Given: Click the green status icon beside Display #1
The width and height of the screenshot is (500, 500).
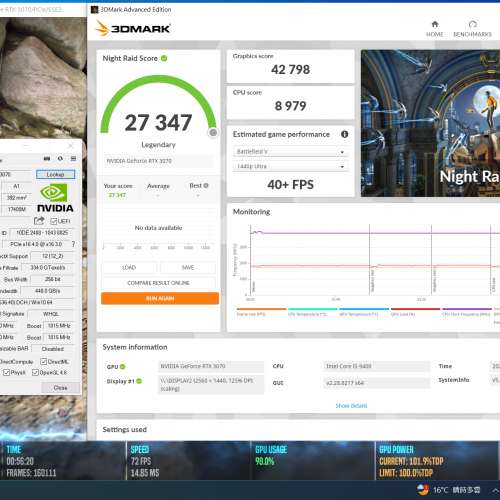Looking at the screenshot, I should point(139,381).
